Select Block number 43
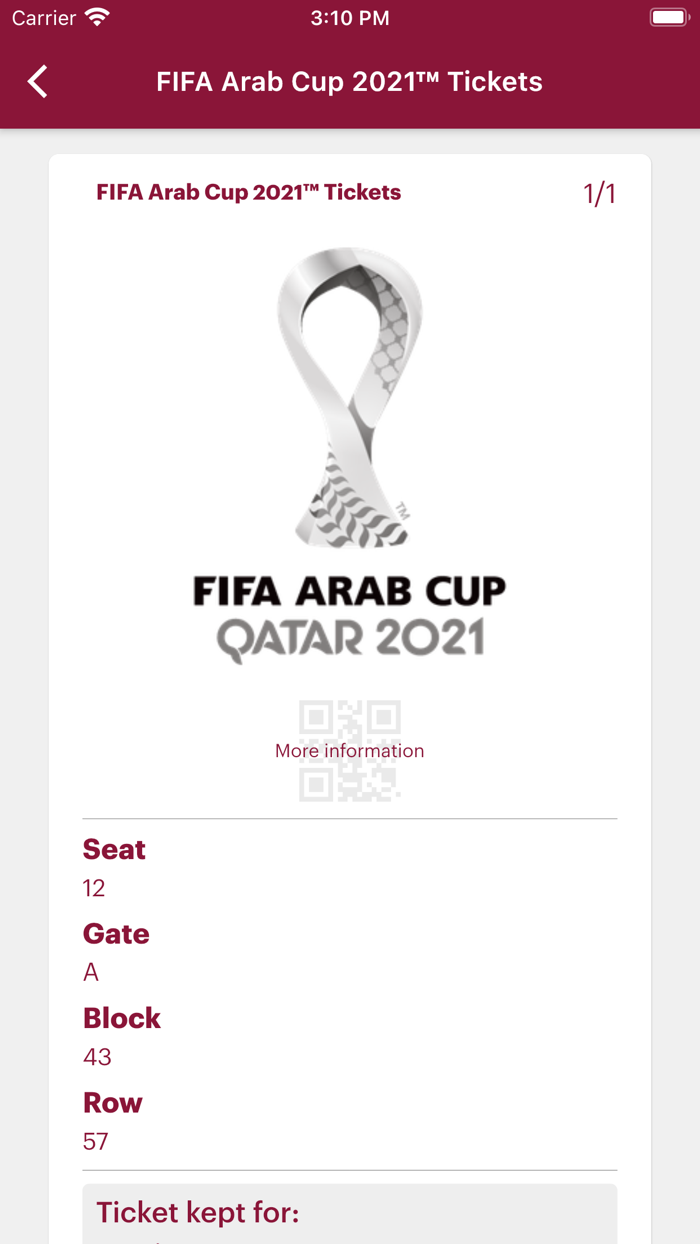 [x=95, y=1057]
